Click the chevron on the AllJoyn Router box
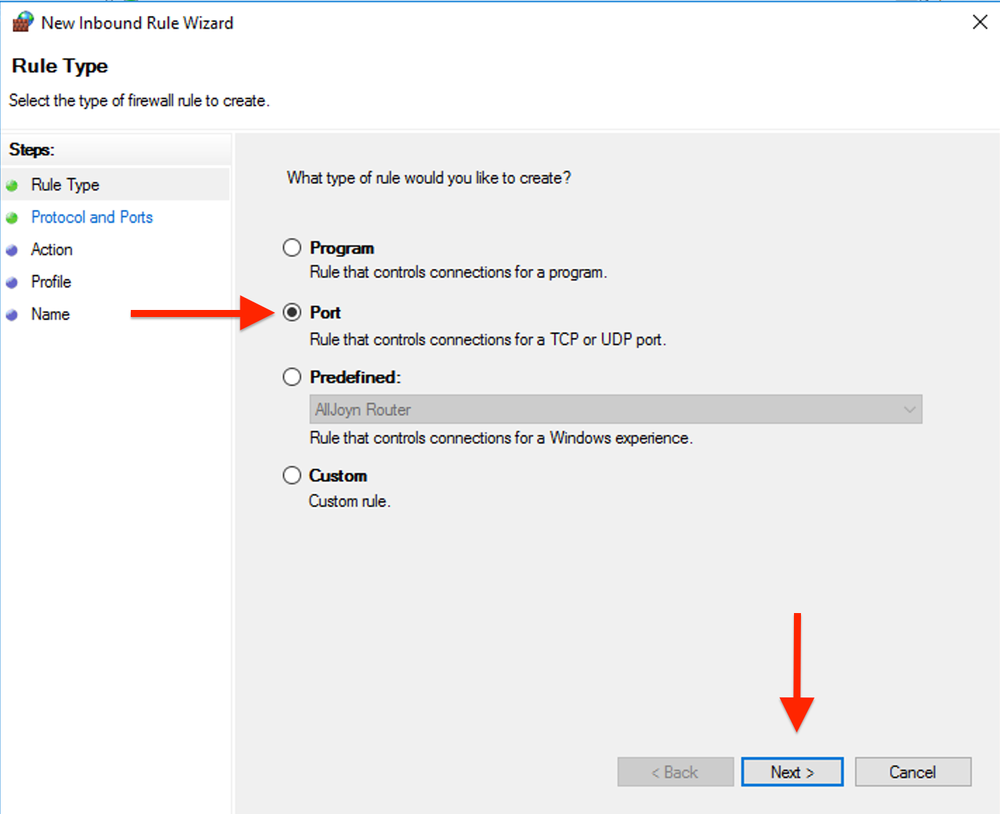1000x814 pixels. [x=909, y=409]
